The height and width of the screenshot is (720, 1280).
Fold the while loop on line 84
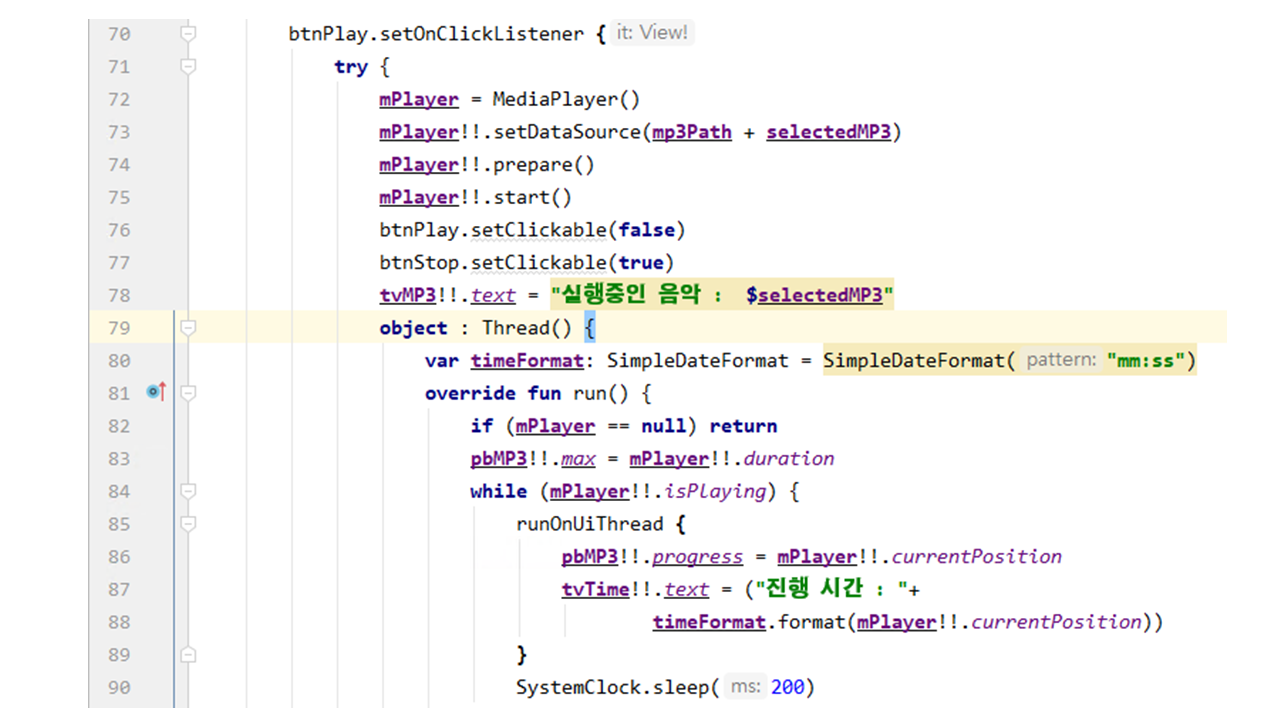[x=187, y=491]
